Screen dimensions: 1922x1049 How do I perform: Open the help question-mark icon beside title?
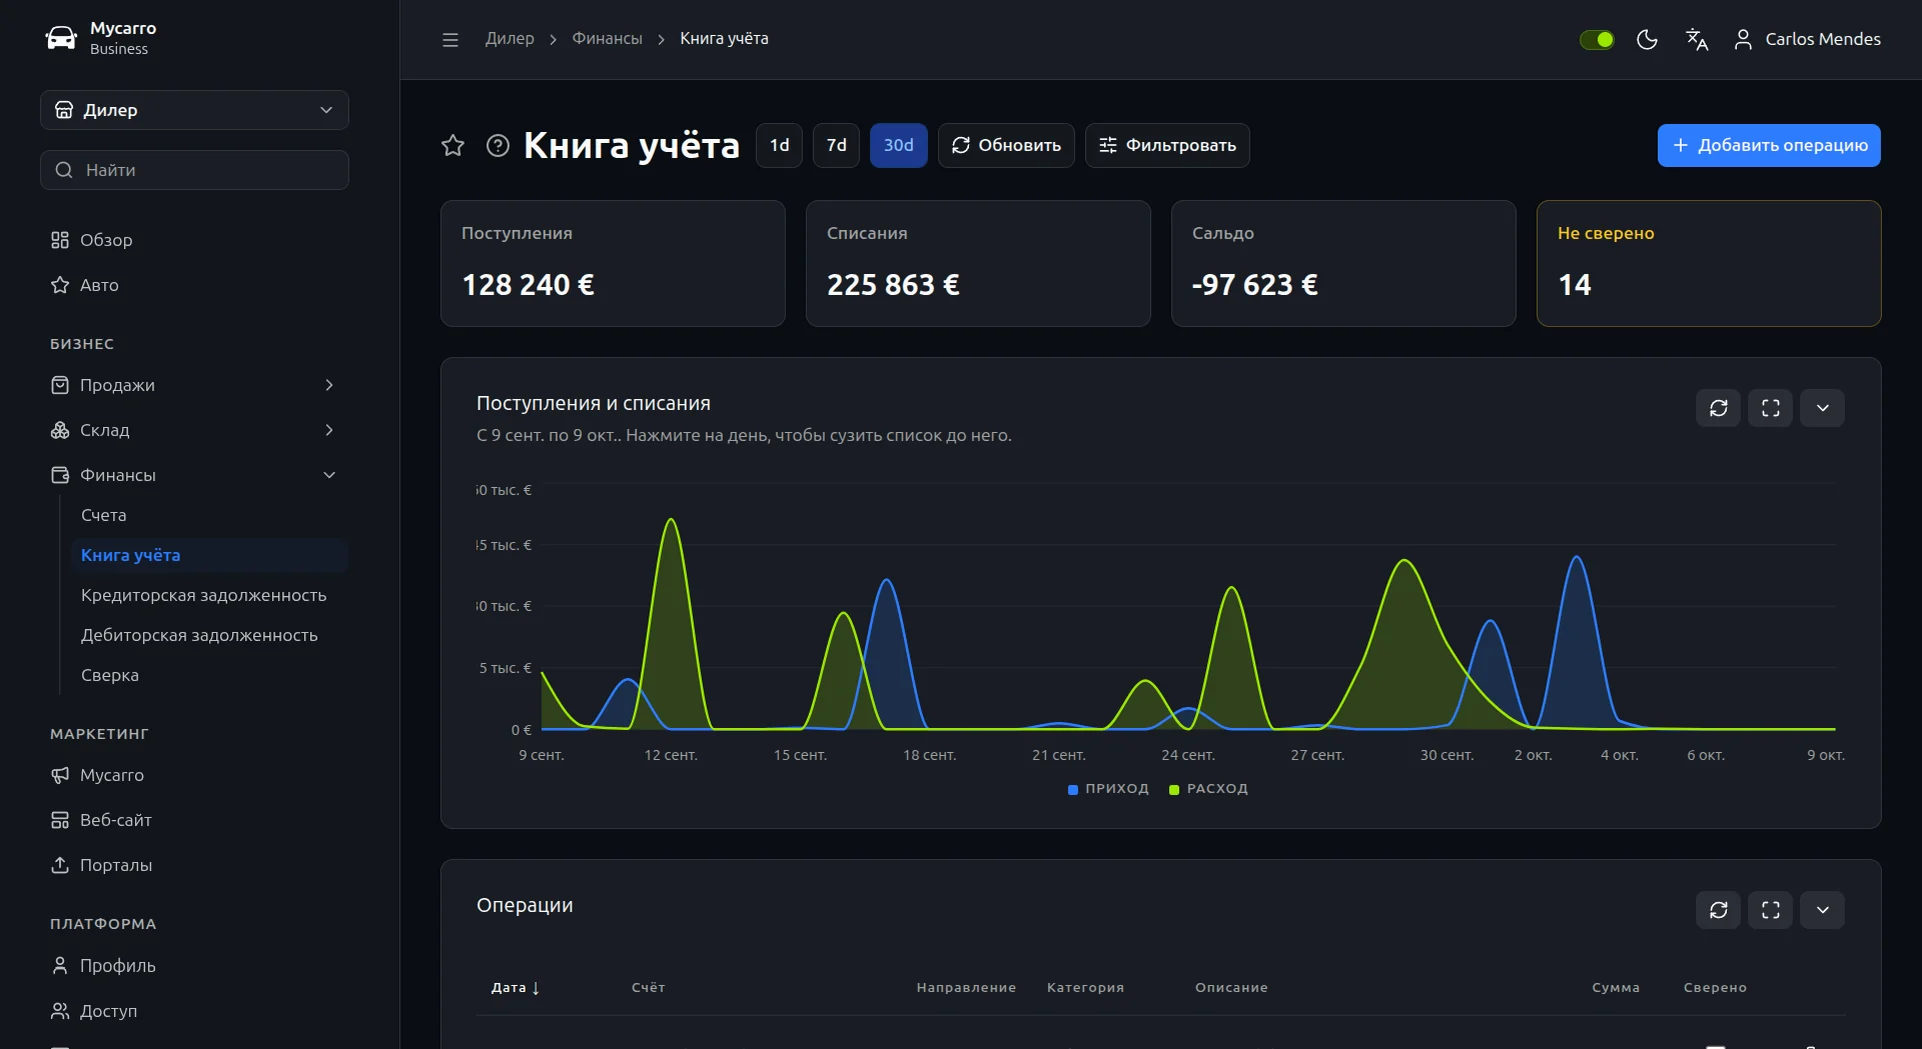(498, 145)
